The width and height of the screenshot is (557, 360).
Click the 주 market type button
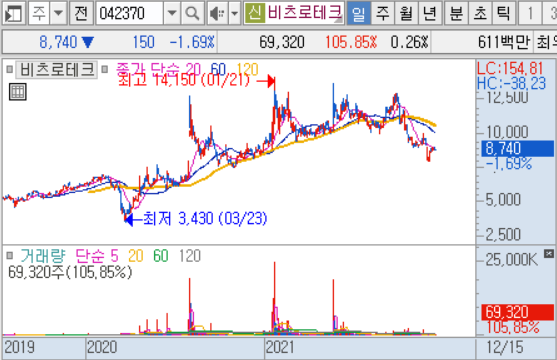point(39,14)
